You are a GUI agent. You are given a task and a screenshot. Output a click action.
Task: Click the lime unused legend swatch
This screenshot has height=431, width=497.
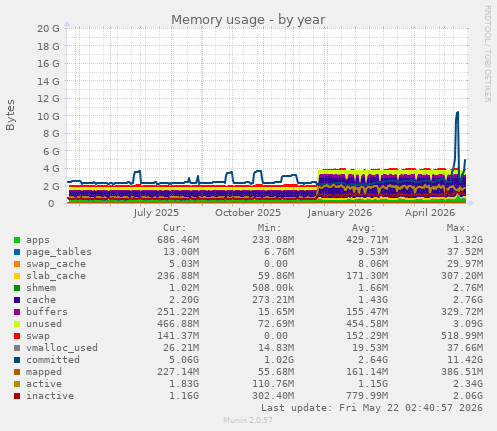coord(17,324)
